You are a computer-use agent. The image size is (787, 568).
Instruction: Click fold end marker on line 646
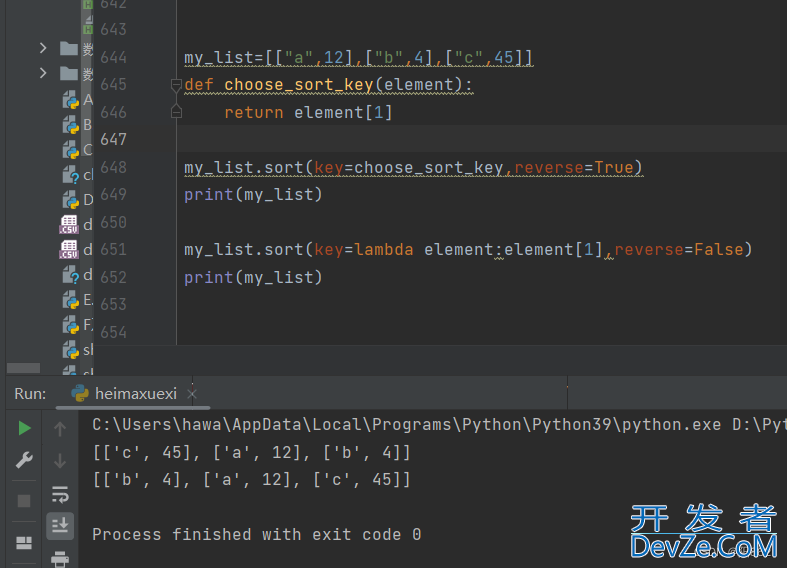[x=176, y=111]
